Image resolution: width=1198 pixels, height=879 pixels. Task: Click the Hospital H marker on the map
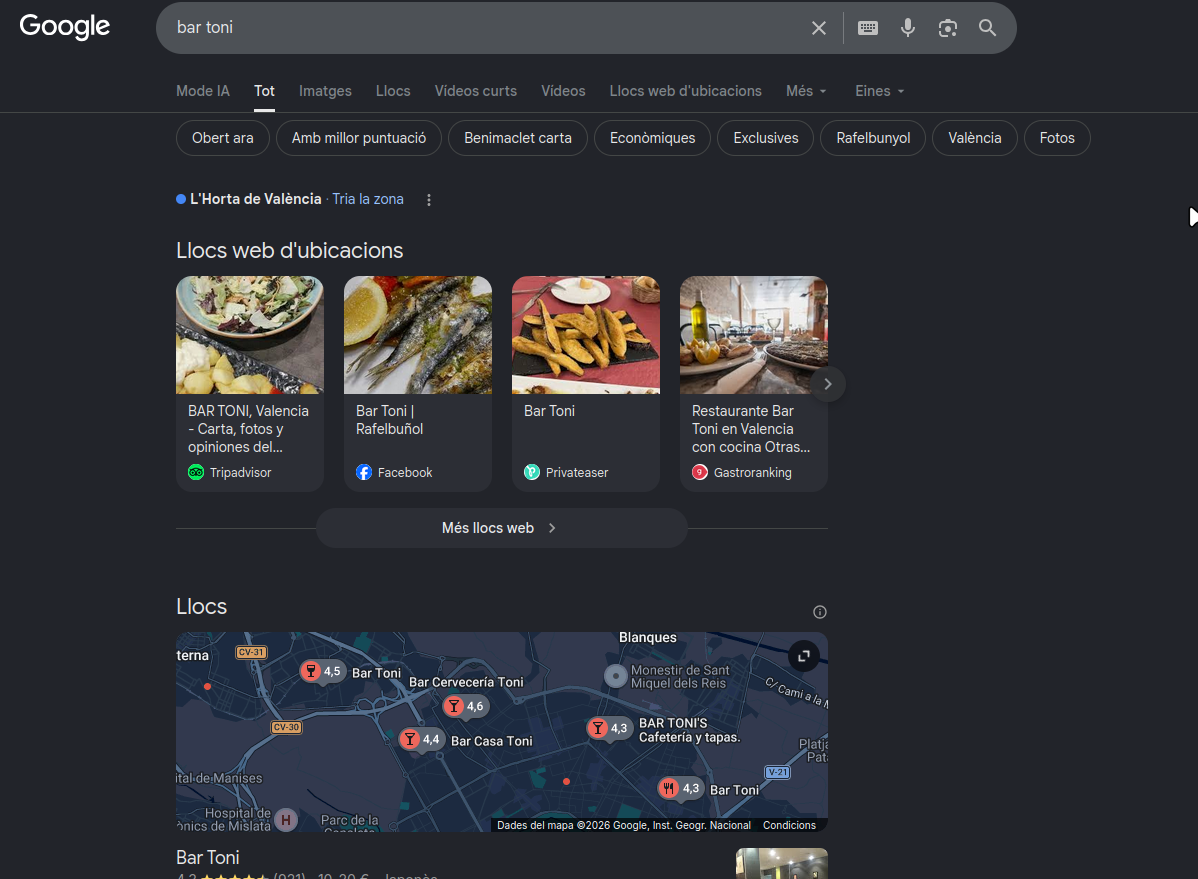[x=286, y=820]
